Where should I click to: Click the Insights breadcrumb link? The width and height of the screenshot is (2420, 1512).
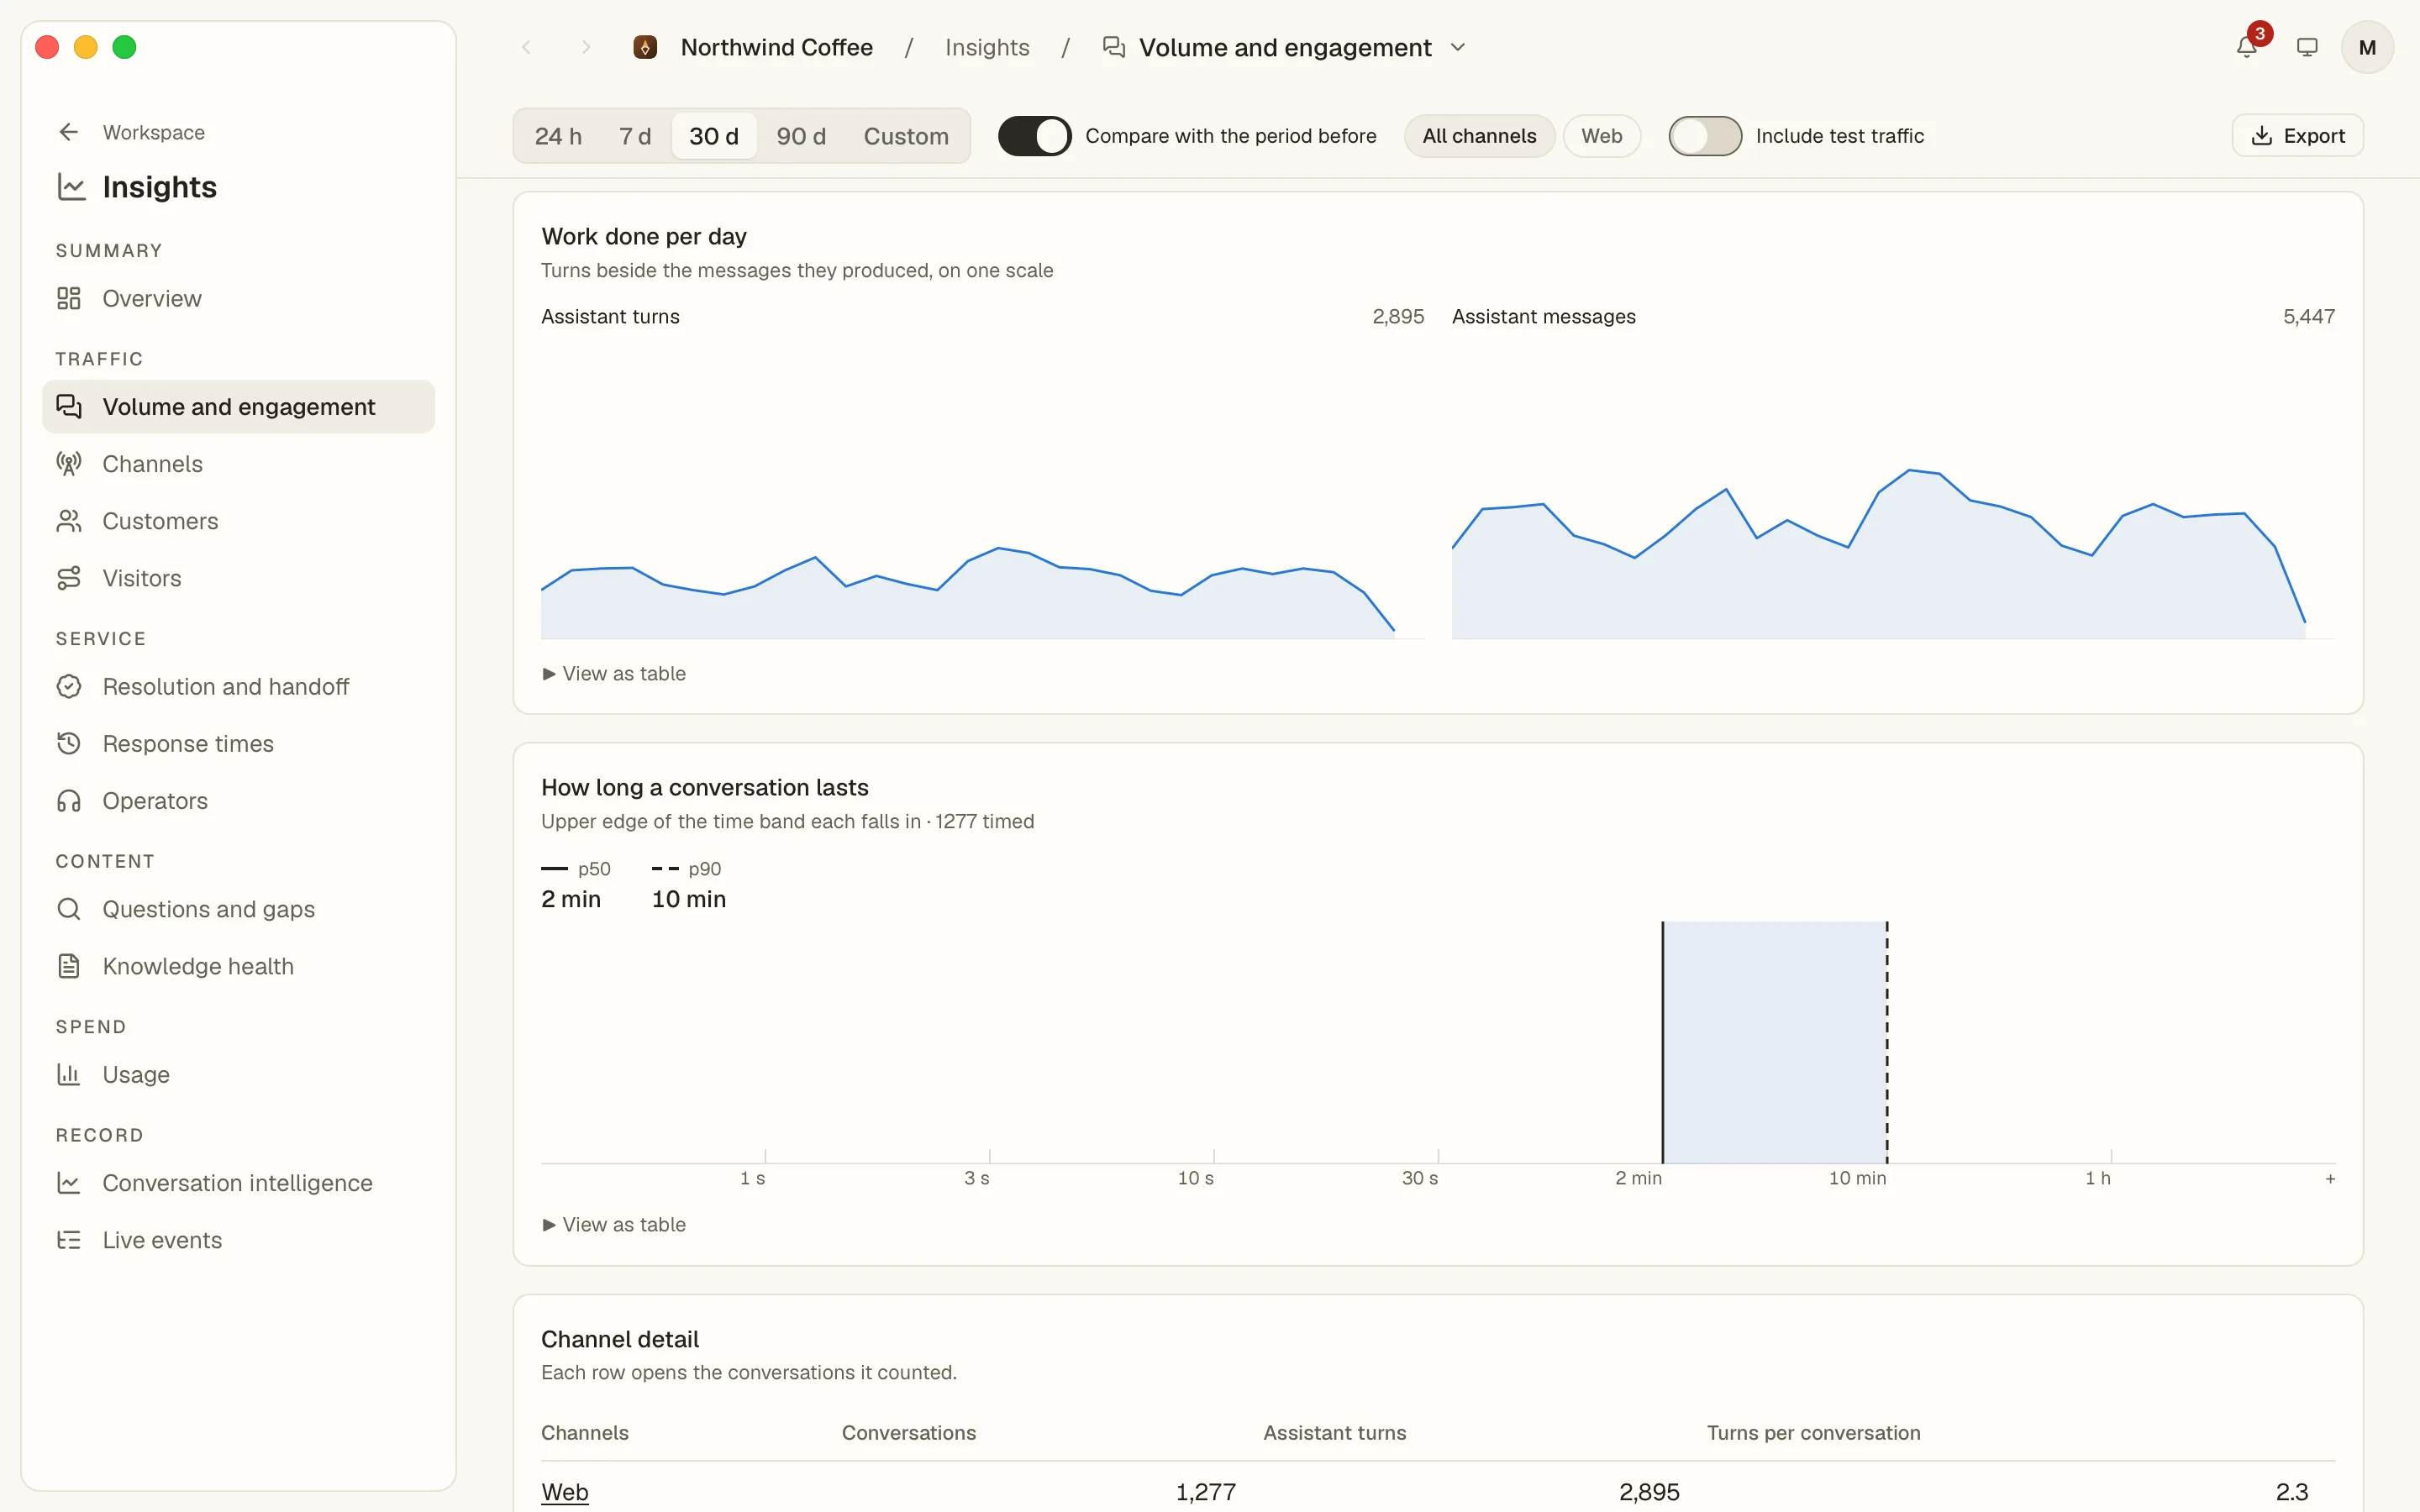tap(987, 47)
